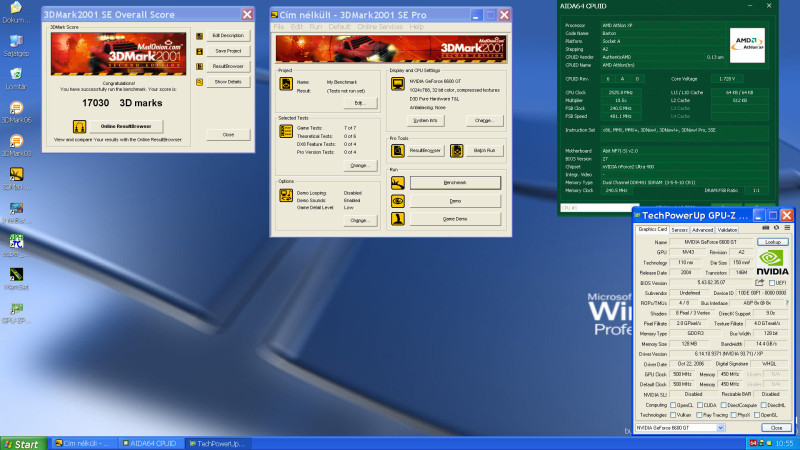This screenshot has width=800, height=450.
Task: Click Change button under Selected Tests
Action: point(360,165)
